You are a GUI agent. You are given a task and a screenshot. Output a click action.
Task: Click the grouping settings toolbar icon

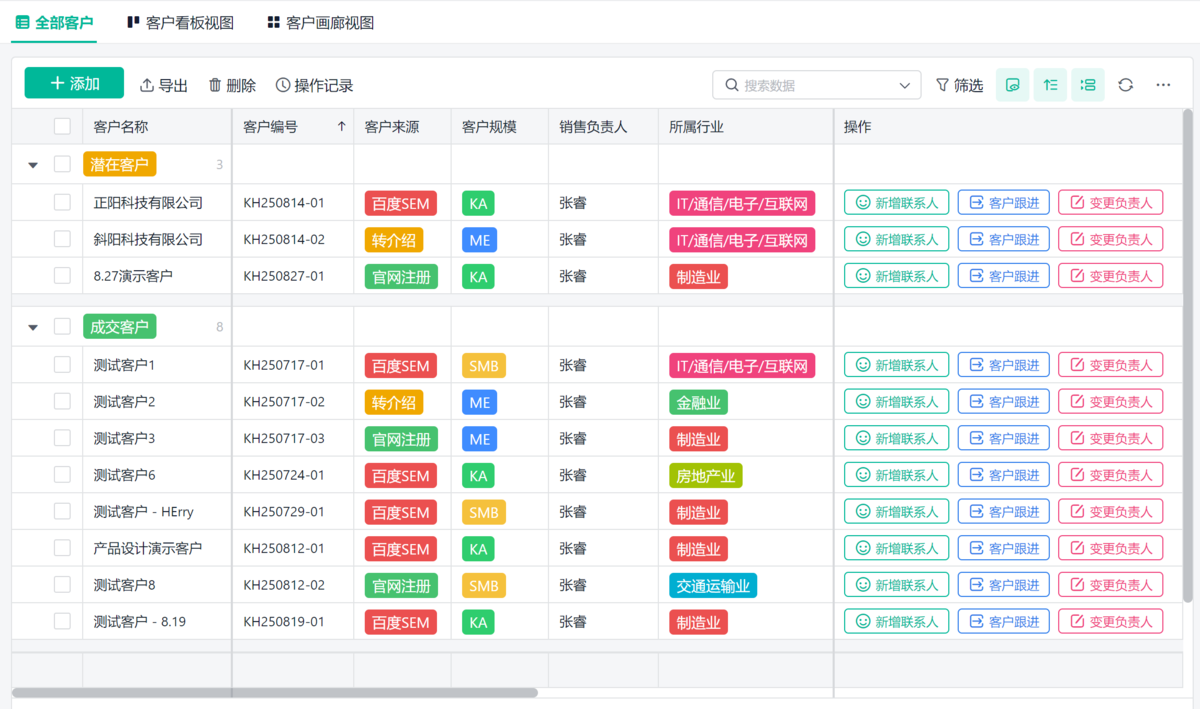[1088, 85]
